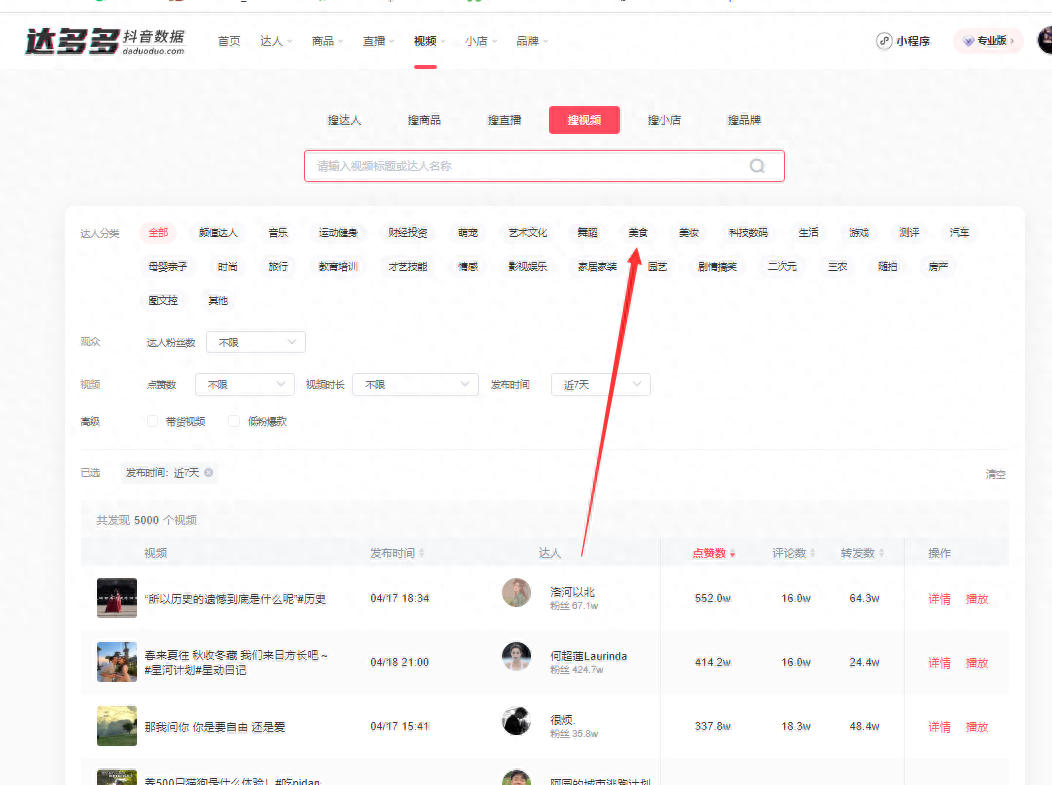
Task: Open the 专业版 badge with diamond icon
Action: pos(988,41)
